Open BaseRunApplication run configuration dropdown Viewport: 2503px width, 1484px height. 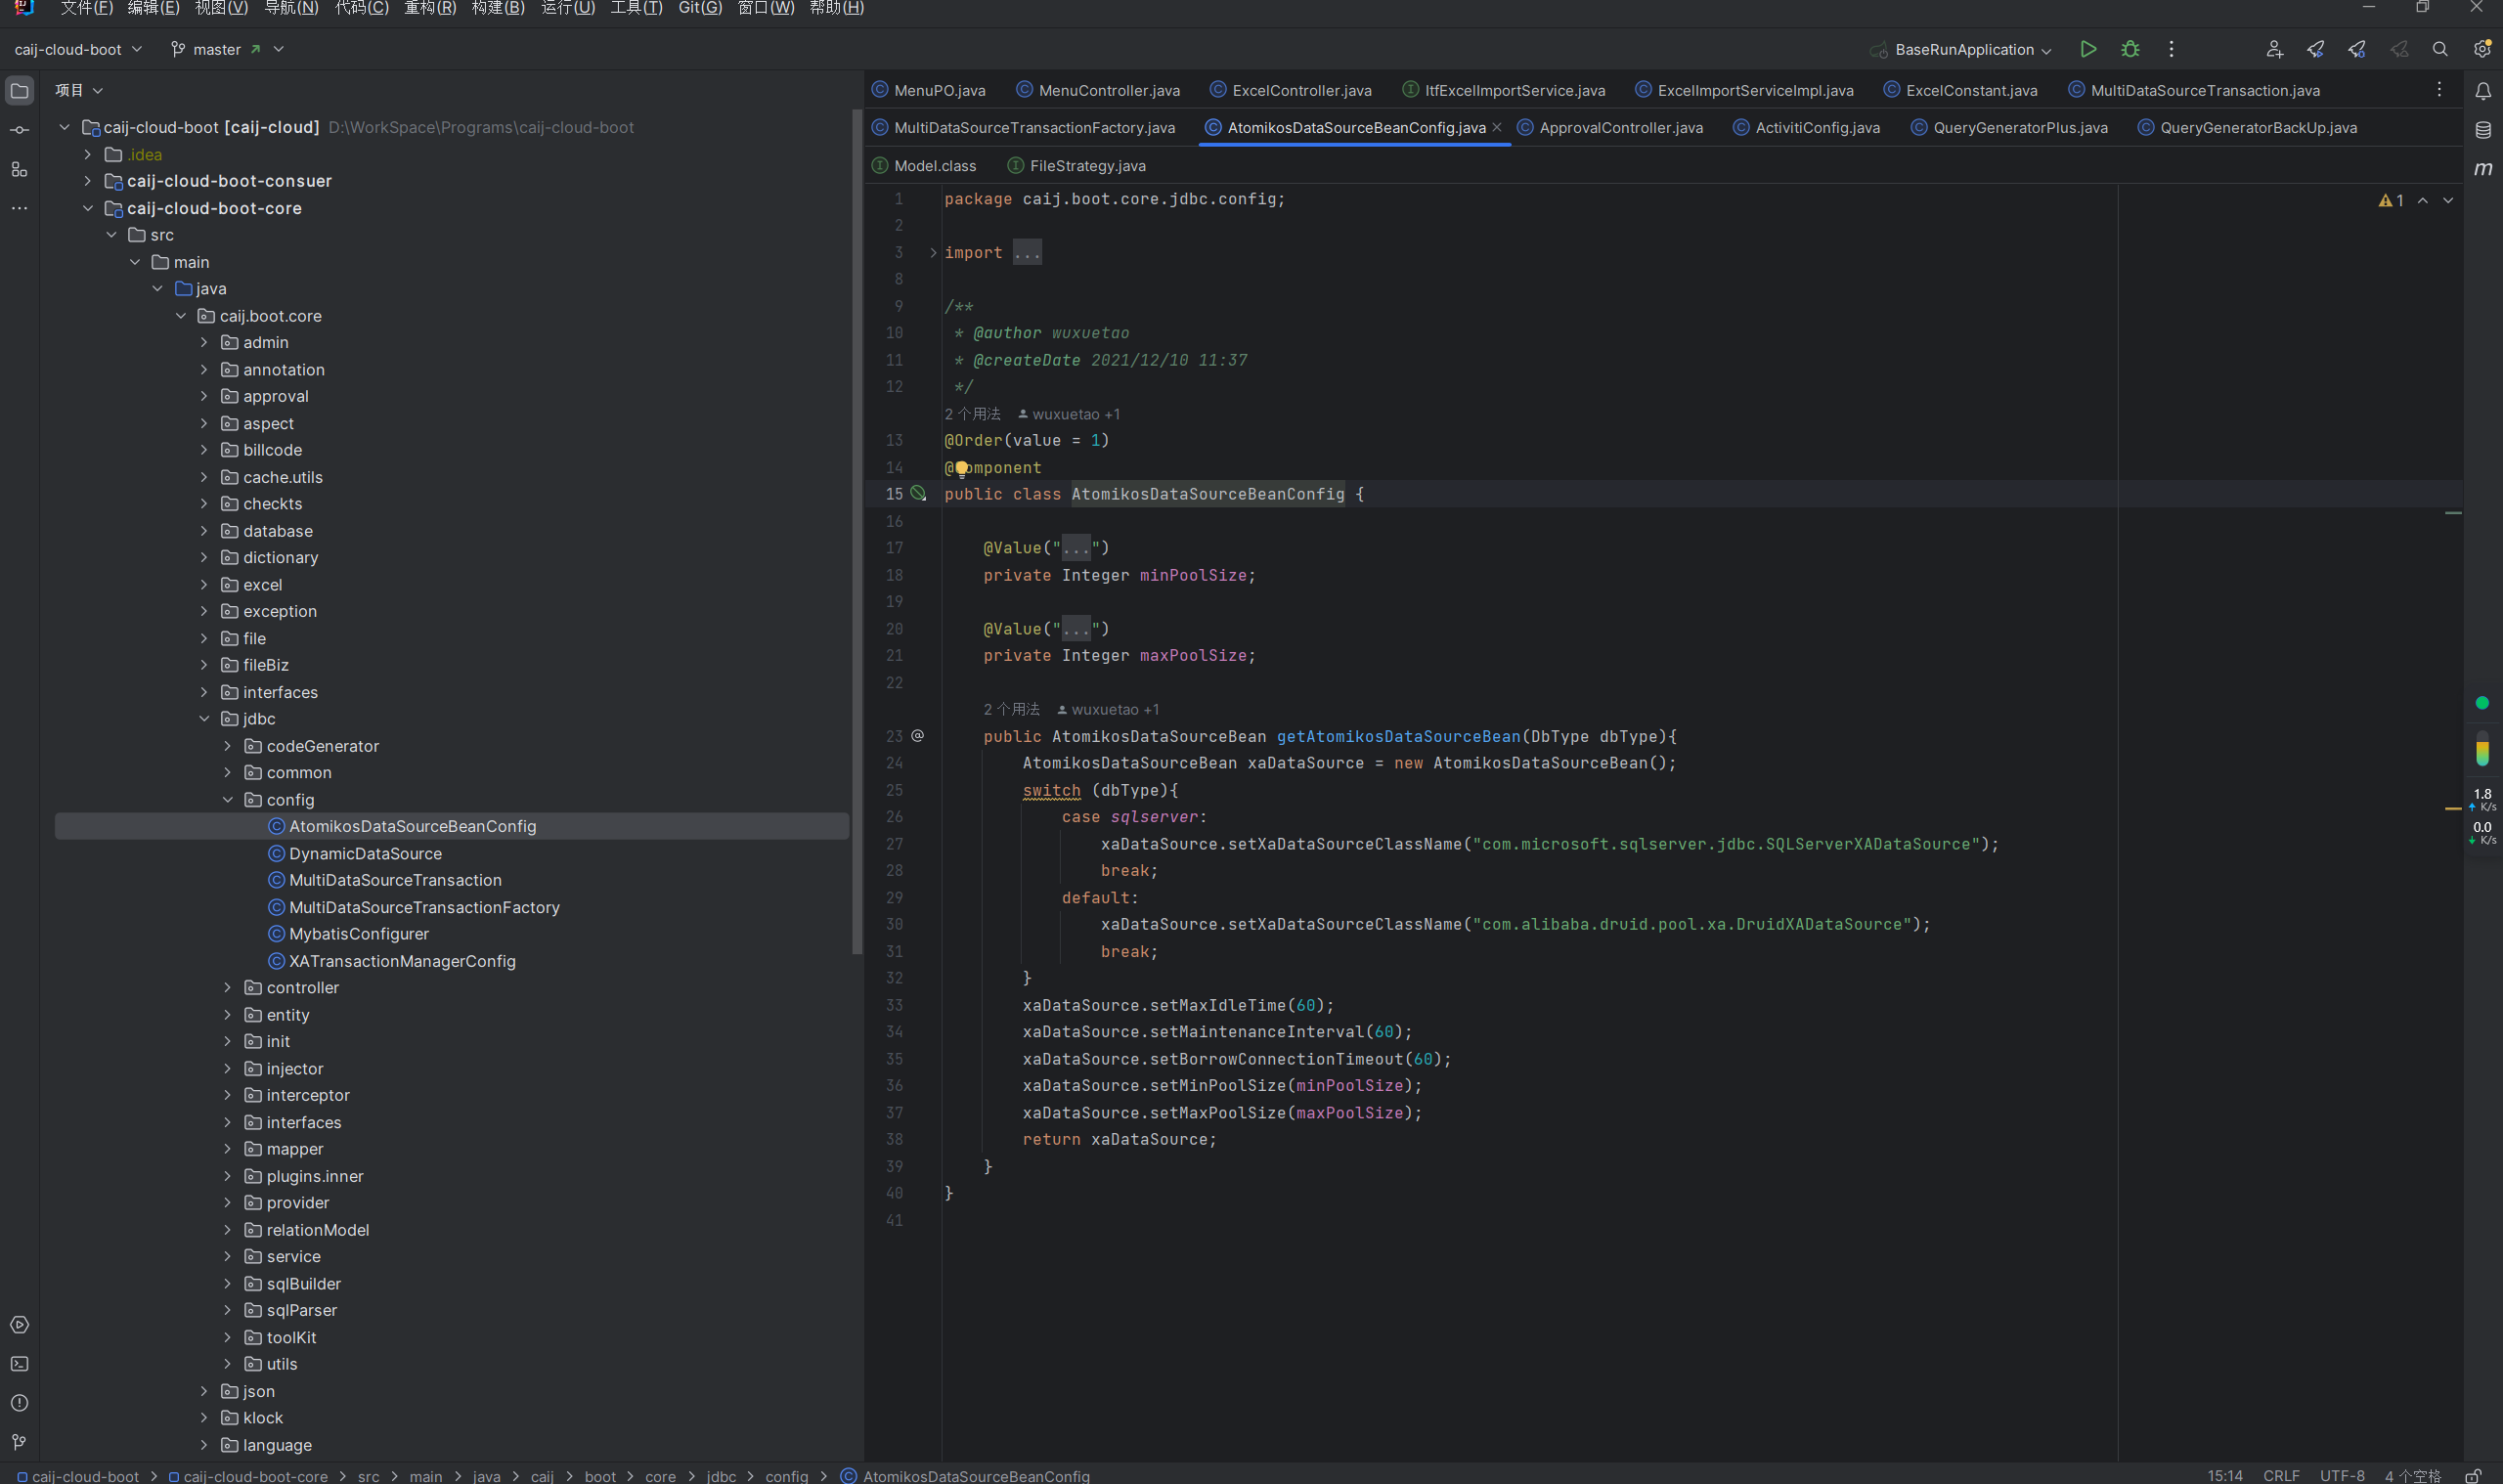pyautogui.click(x=1961, y=49)
